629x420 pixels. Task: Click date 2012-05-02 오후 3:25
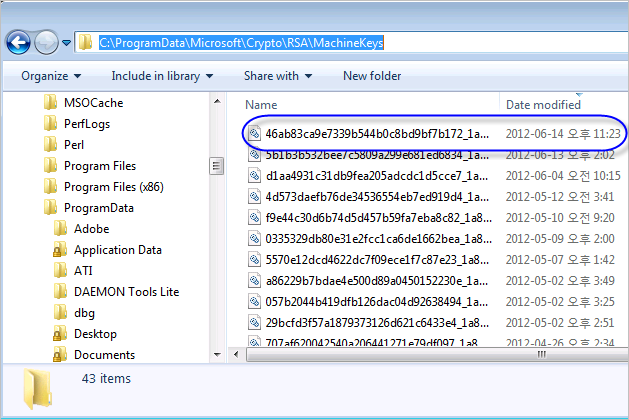click(x=560, y=302)
